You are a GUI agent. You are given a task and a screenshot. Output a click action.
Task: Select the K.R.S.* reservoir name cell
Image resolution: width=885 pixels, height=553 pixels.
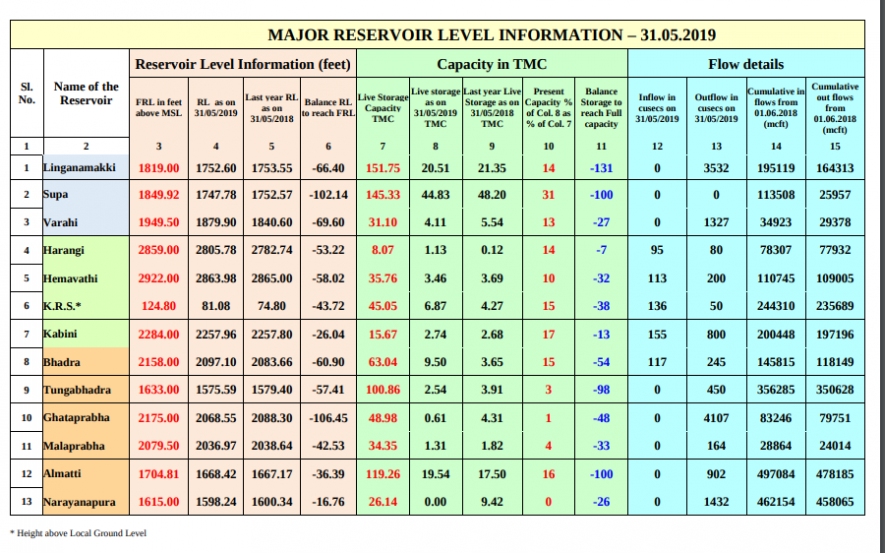[62, 305]
